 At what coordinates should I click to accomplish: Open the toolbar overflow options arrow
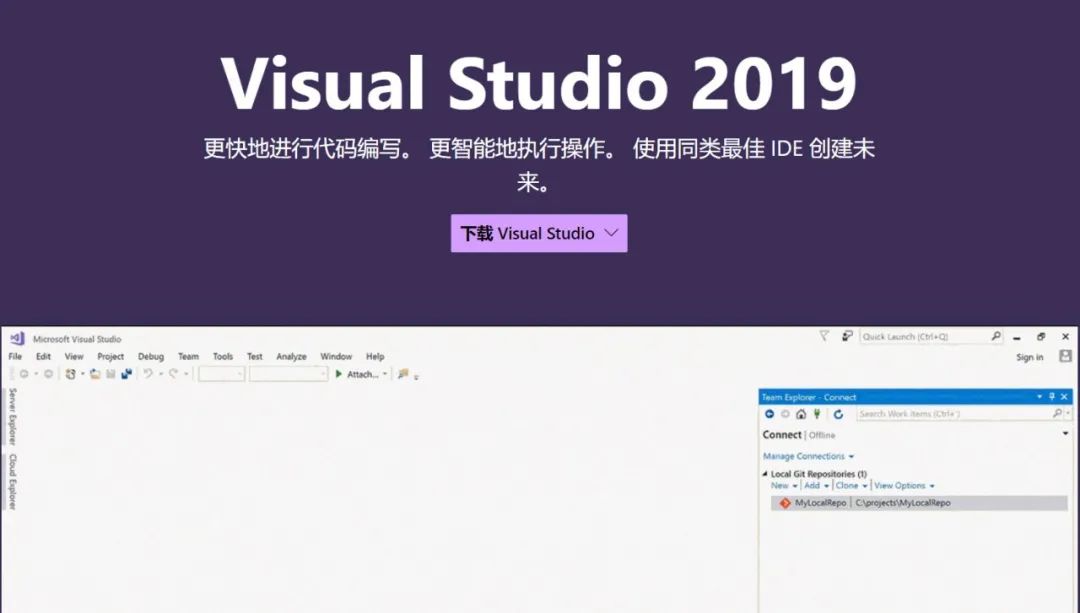(x=416, y=377)
